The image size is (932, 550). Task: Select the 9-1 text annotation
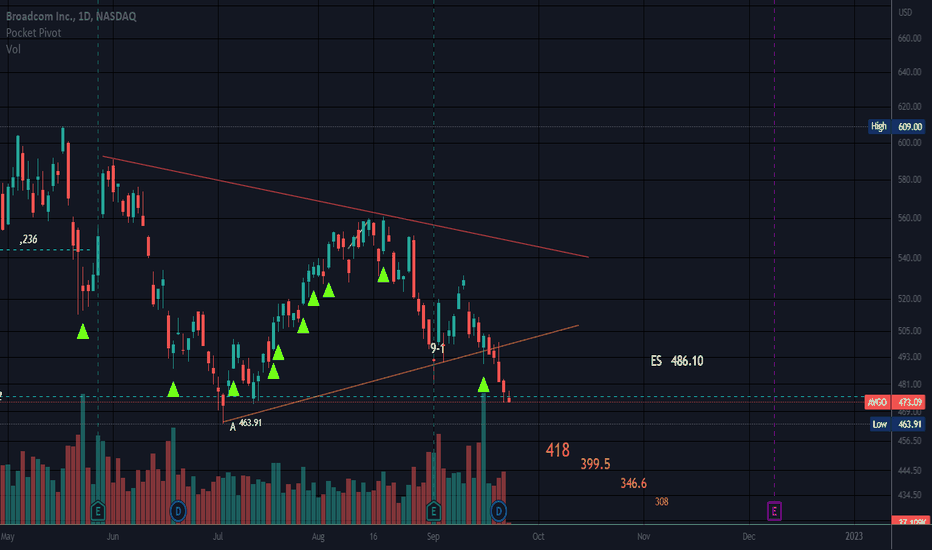coord(437,348)
